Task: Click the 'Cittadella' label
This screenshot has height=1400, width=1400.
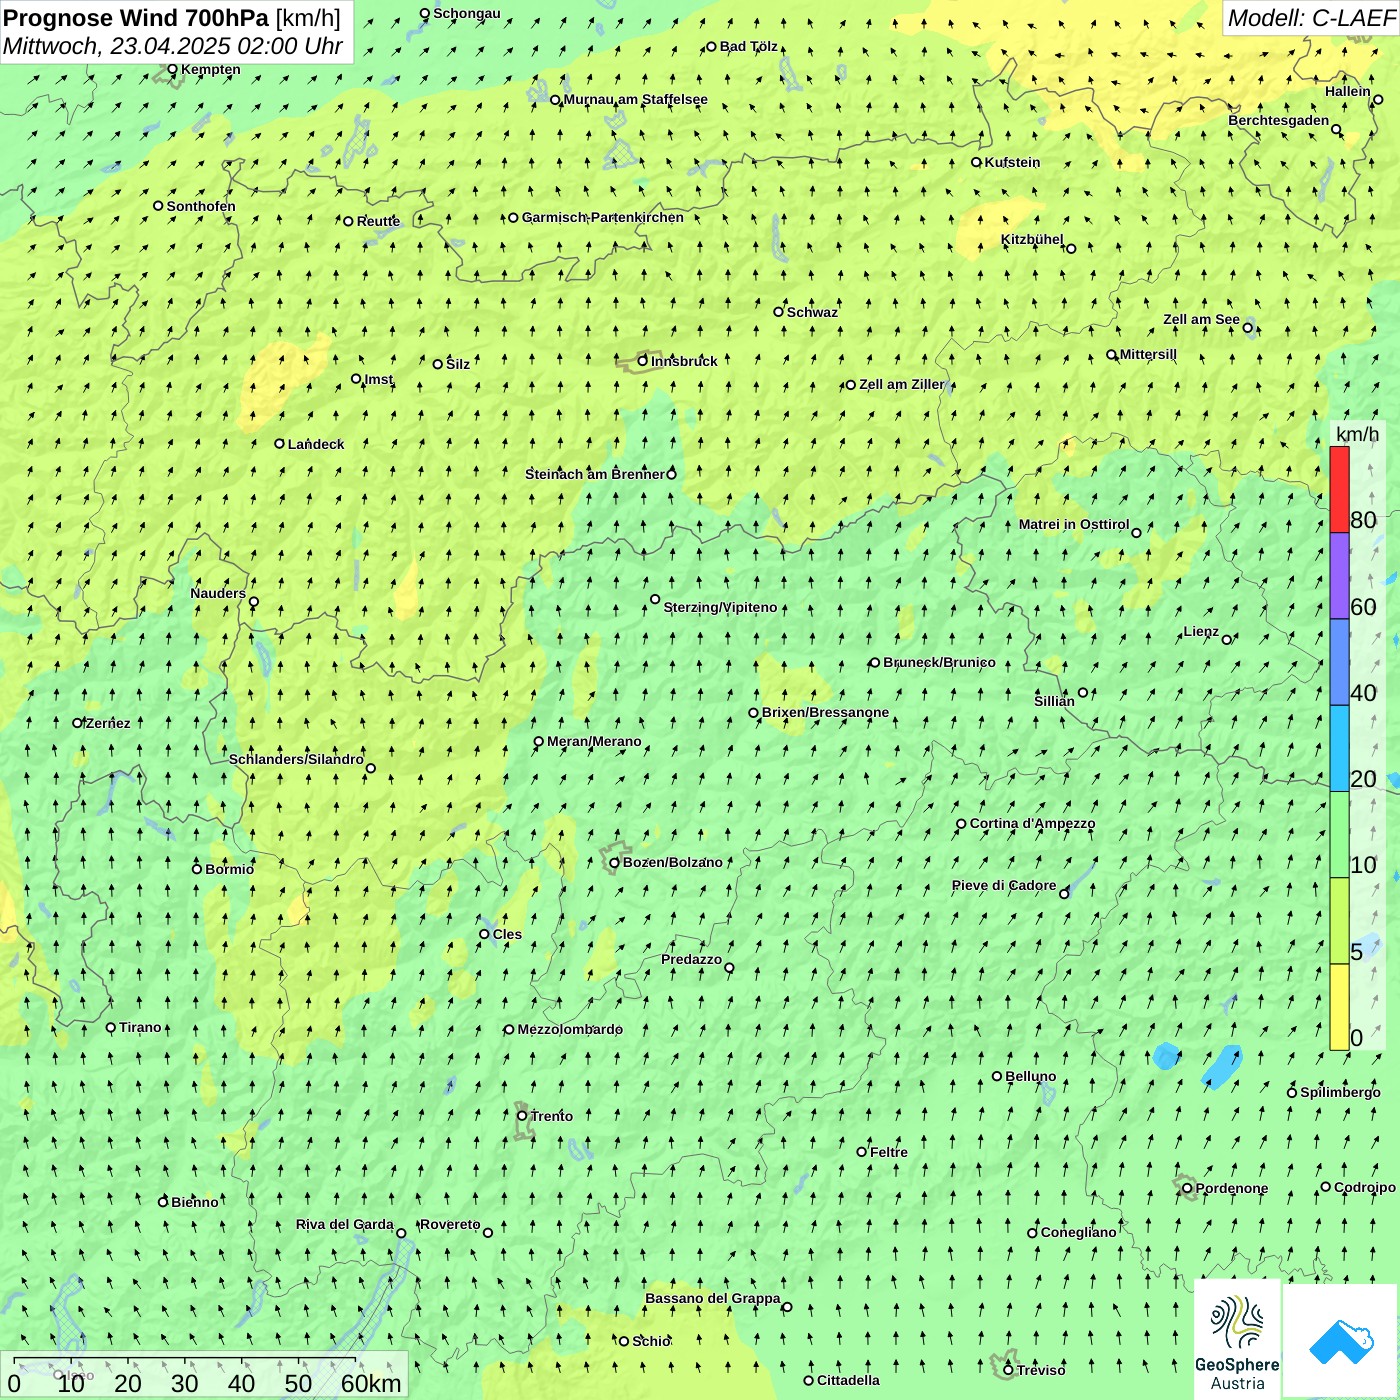Action: pyautogui.click(x=848, y=1380)
